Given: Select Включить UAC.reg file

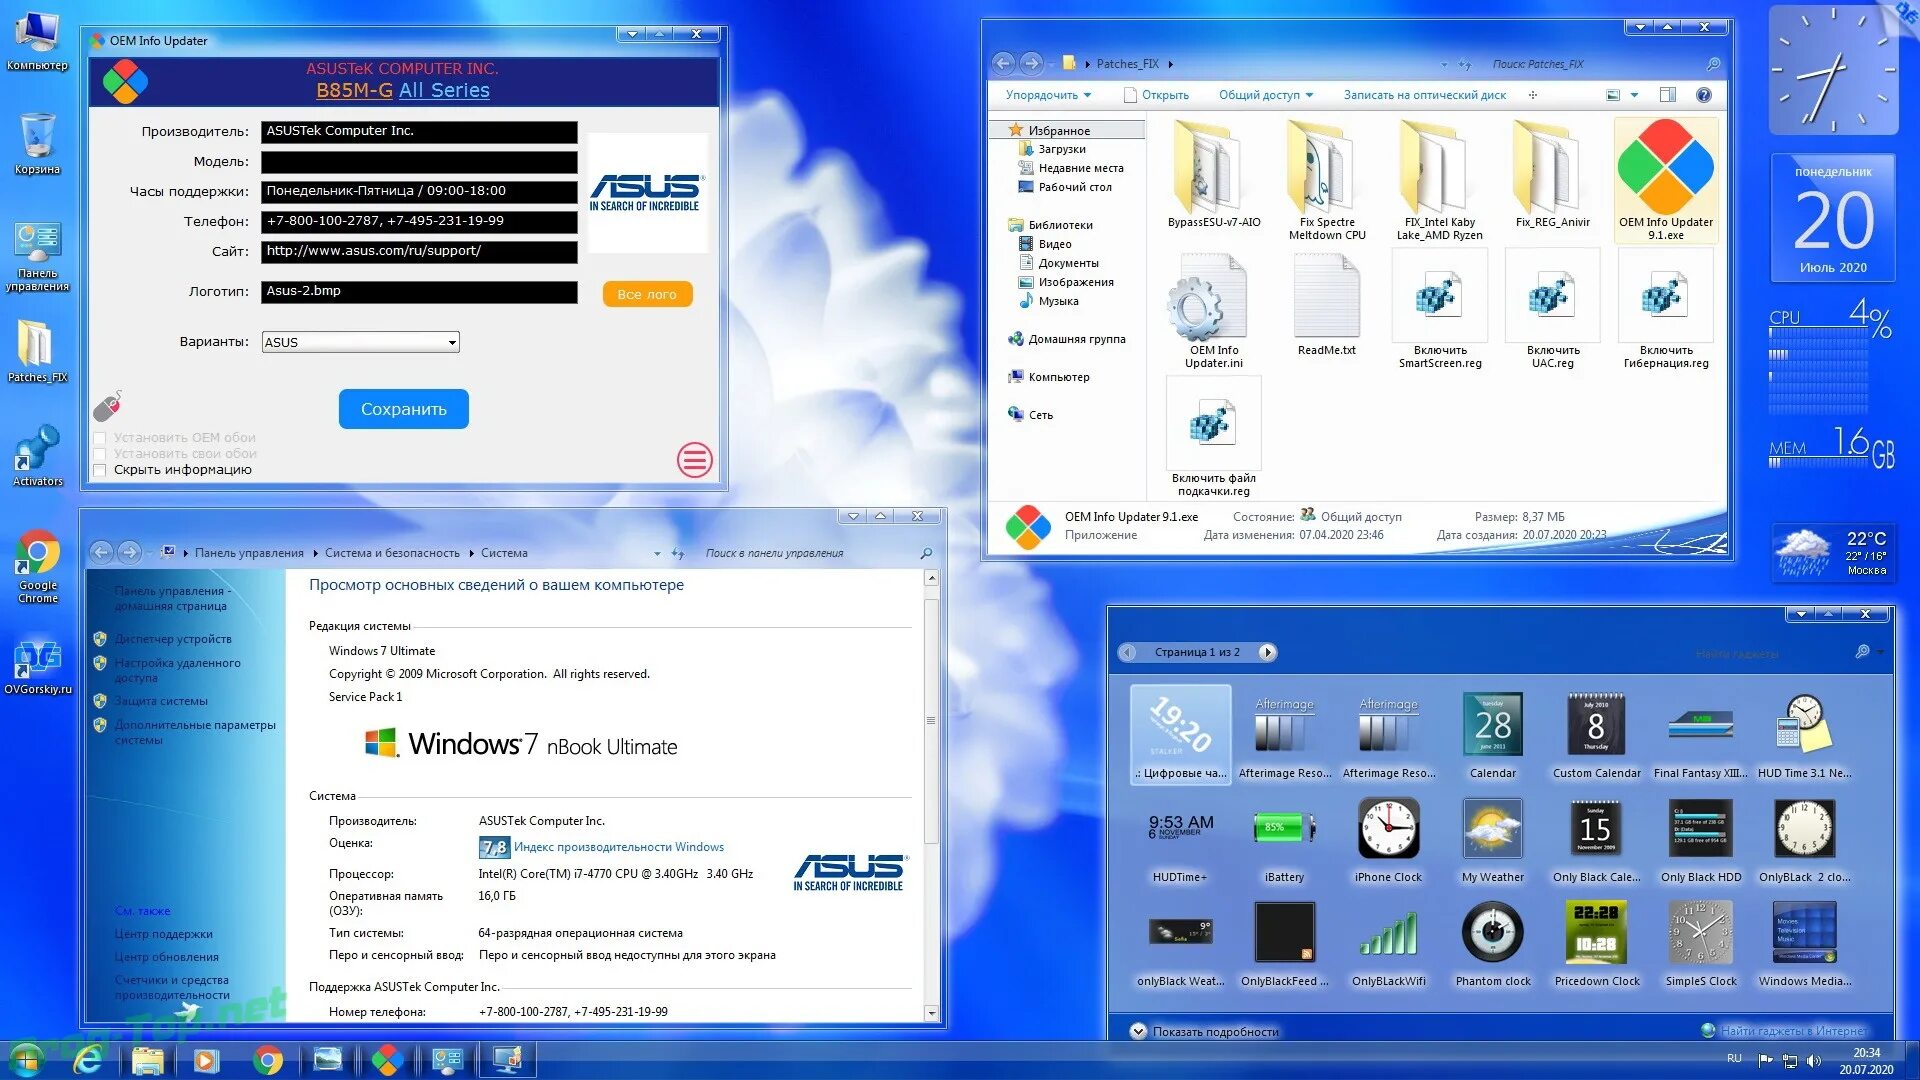Looking at the screenshot, I should 1552,310.
